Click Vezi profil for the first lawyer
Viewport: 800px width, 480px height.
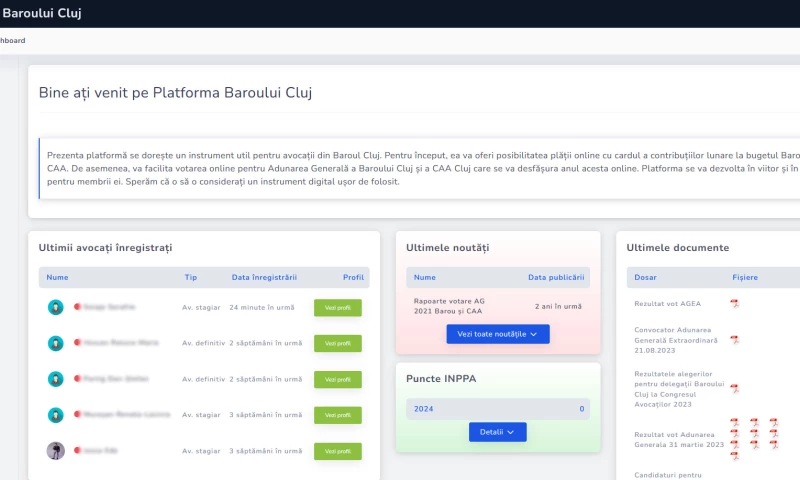pos(337,307)
